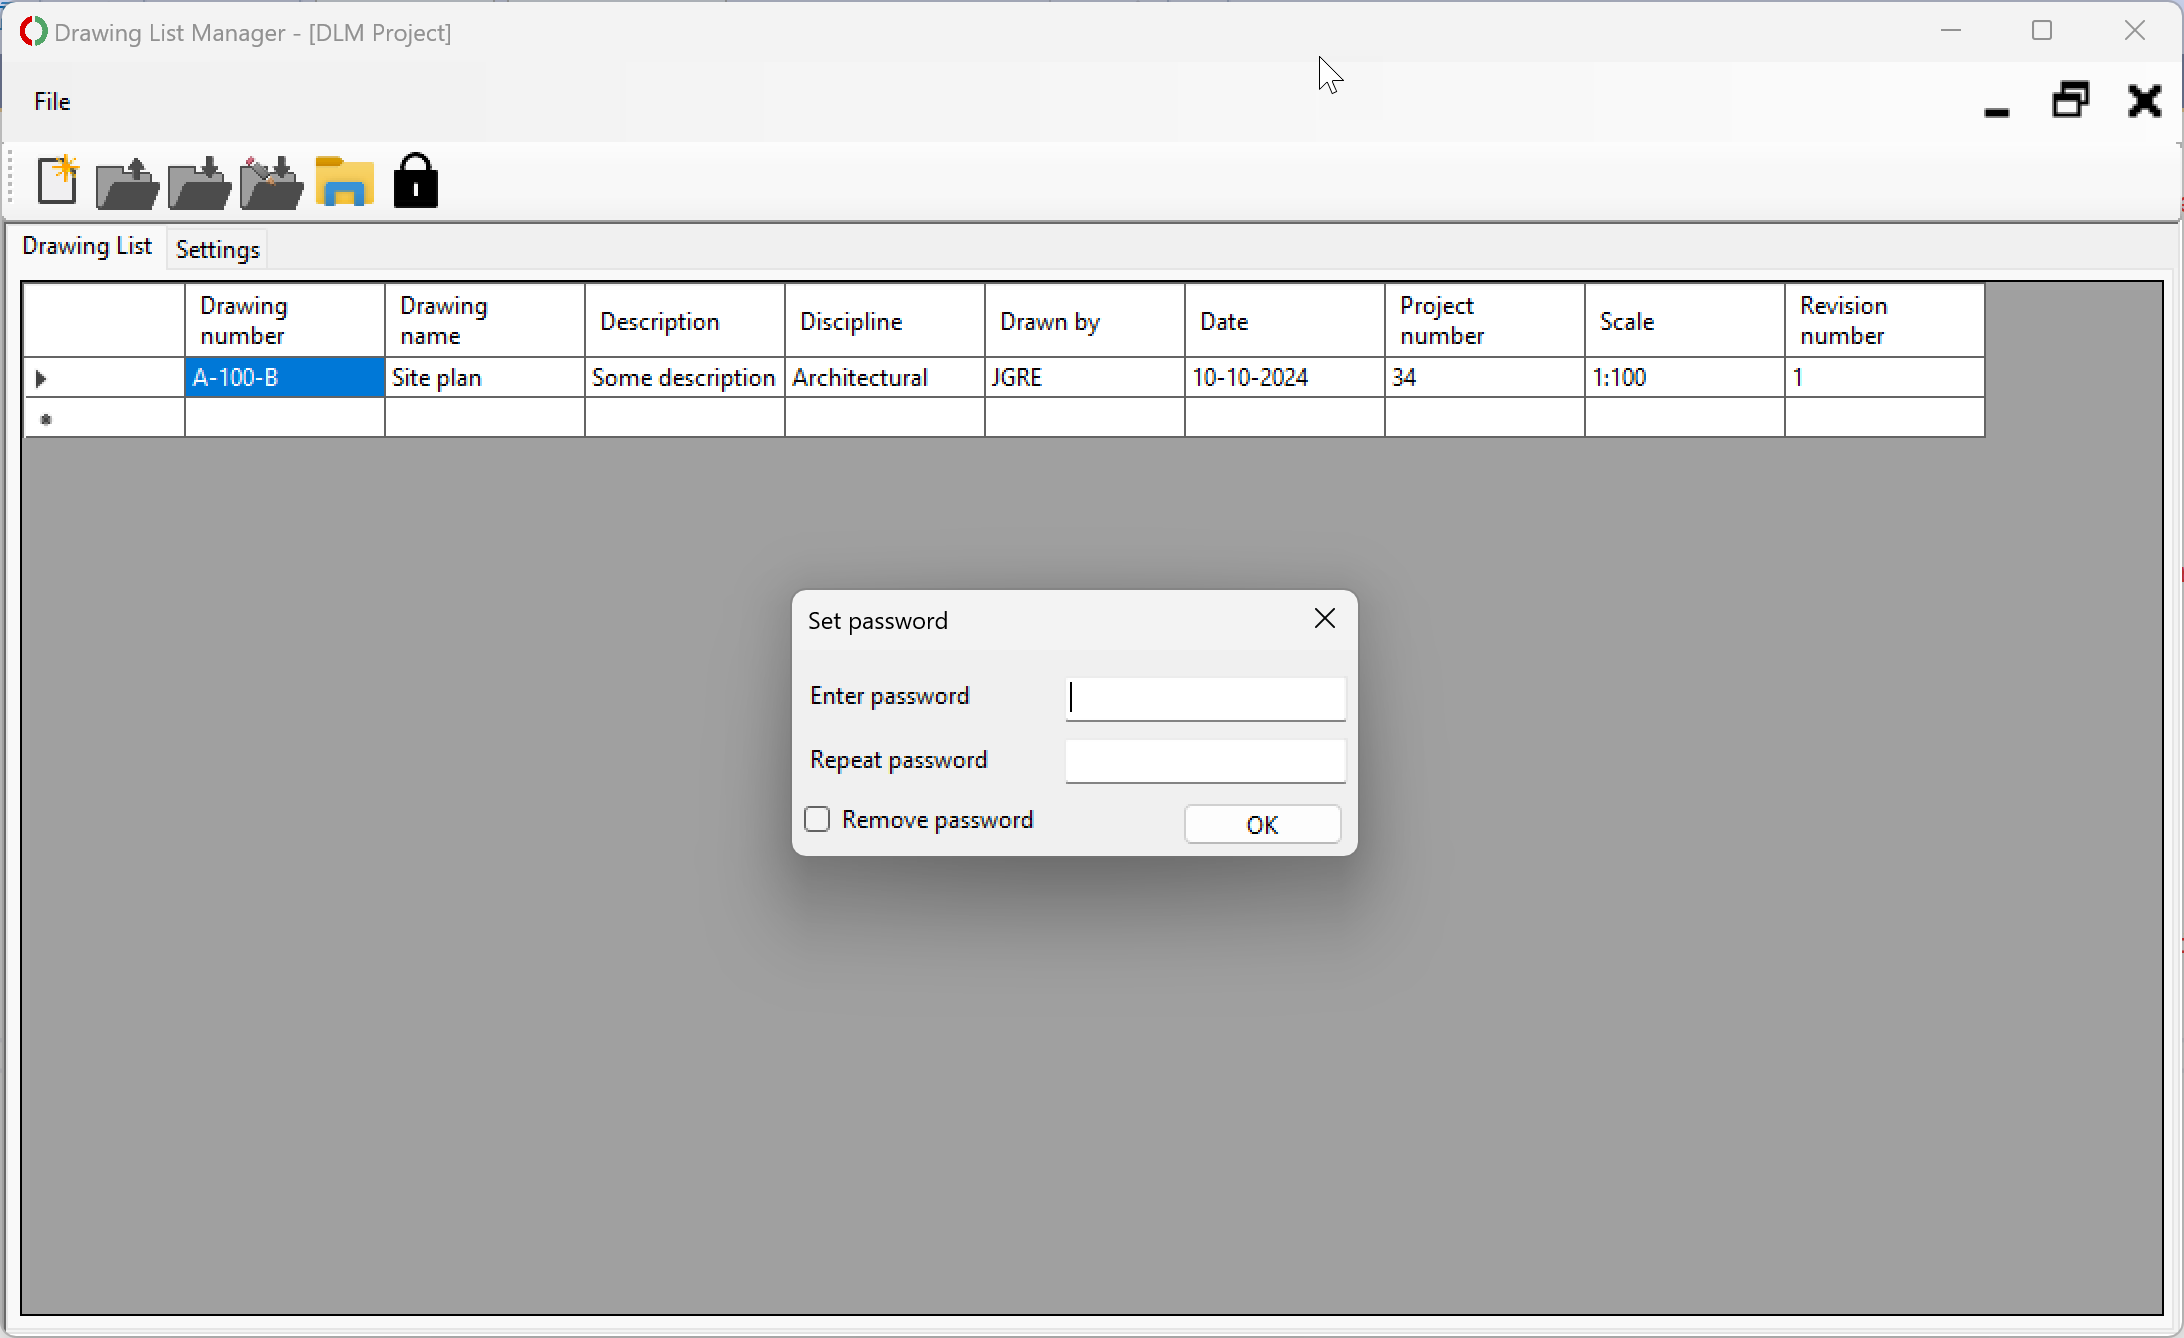The image size is (2184, 1338).
Task: Select the Drawing List tab
Action: [87, 246]
